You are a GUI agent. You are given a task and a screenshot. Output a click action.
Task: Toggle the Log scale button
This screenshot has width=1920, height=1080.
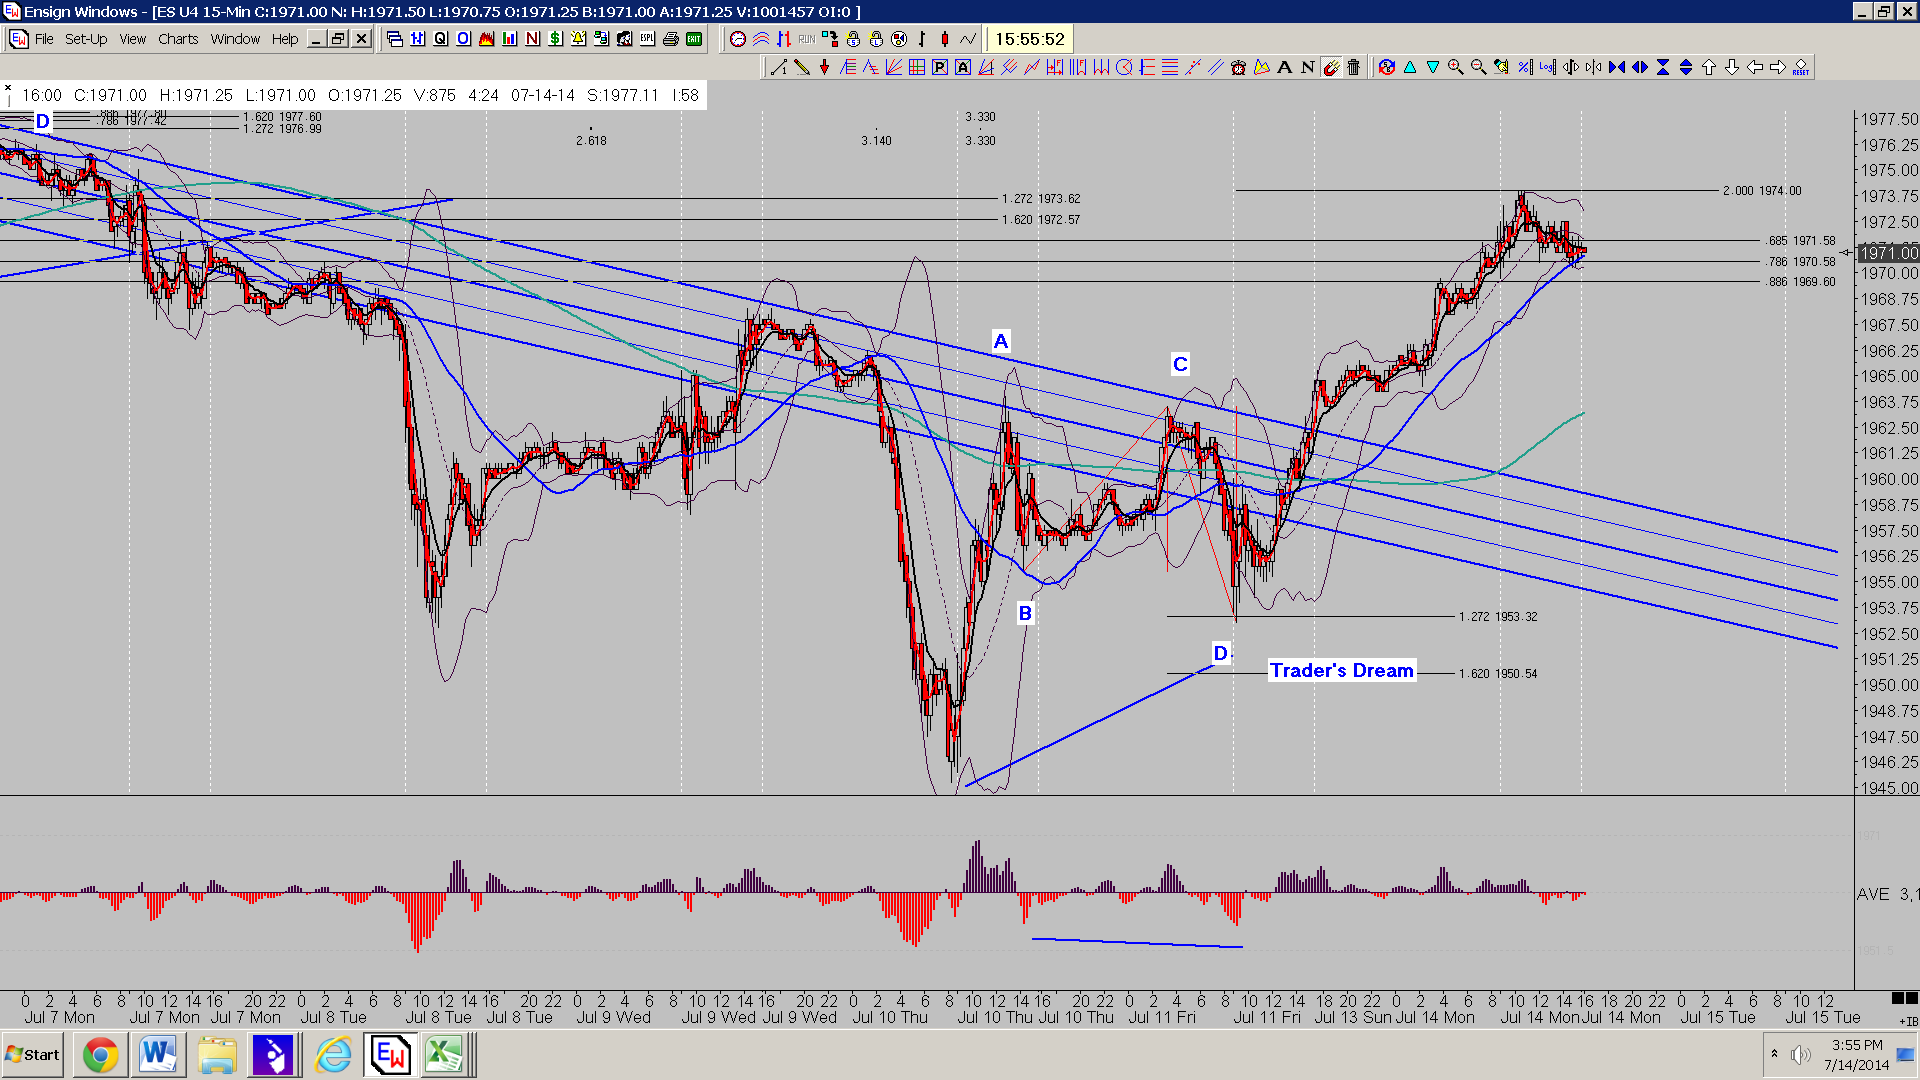[1547, 67]
